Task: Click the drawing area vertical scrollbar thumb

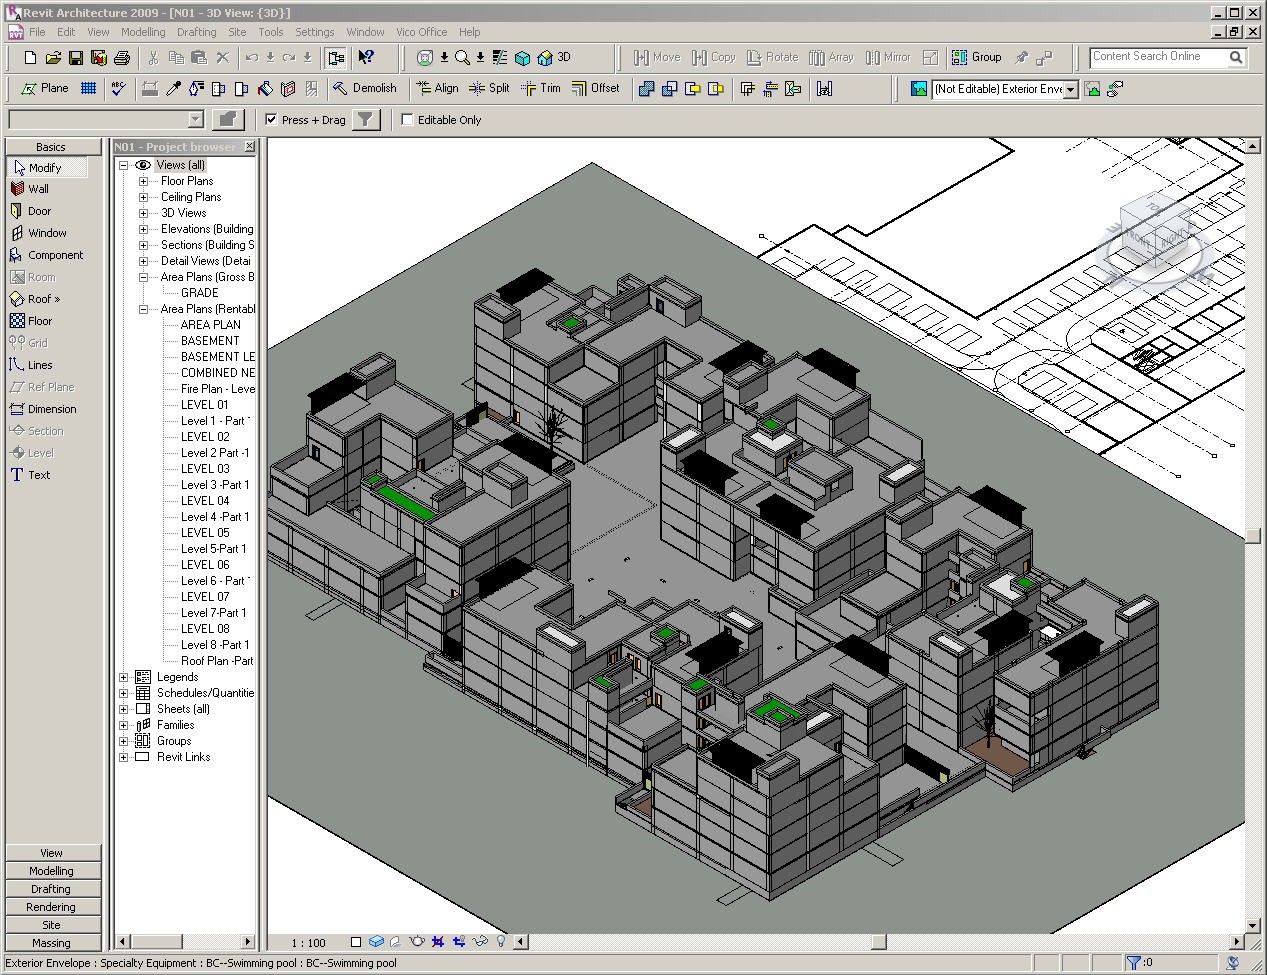Action: pos(1253,535)
